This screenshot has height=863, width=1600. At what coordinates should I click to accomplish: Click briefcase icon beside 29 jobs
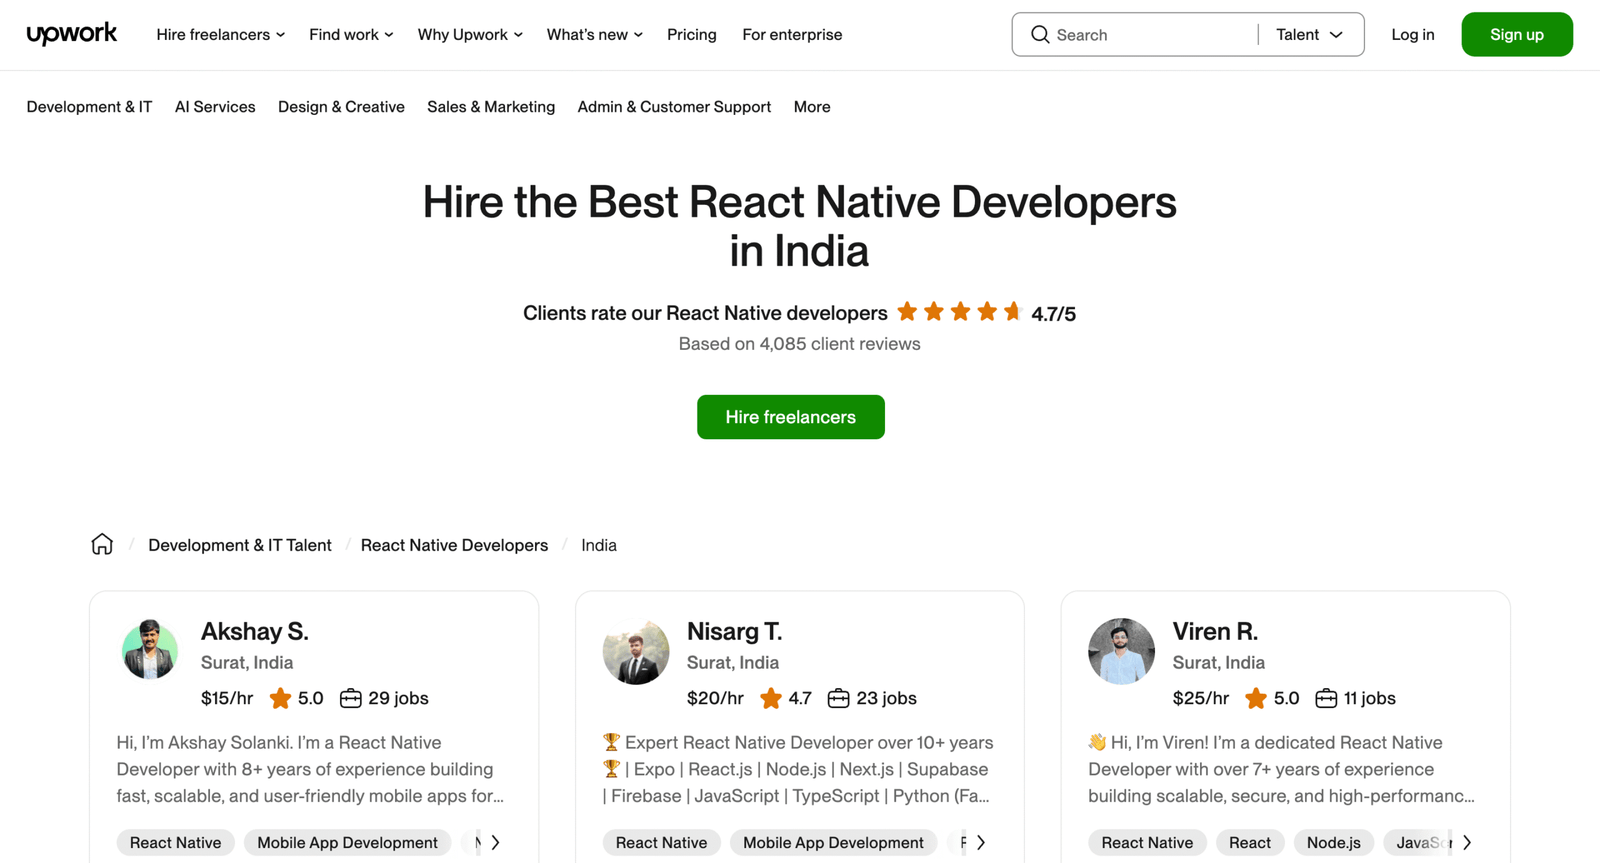[350, 698]
